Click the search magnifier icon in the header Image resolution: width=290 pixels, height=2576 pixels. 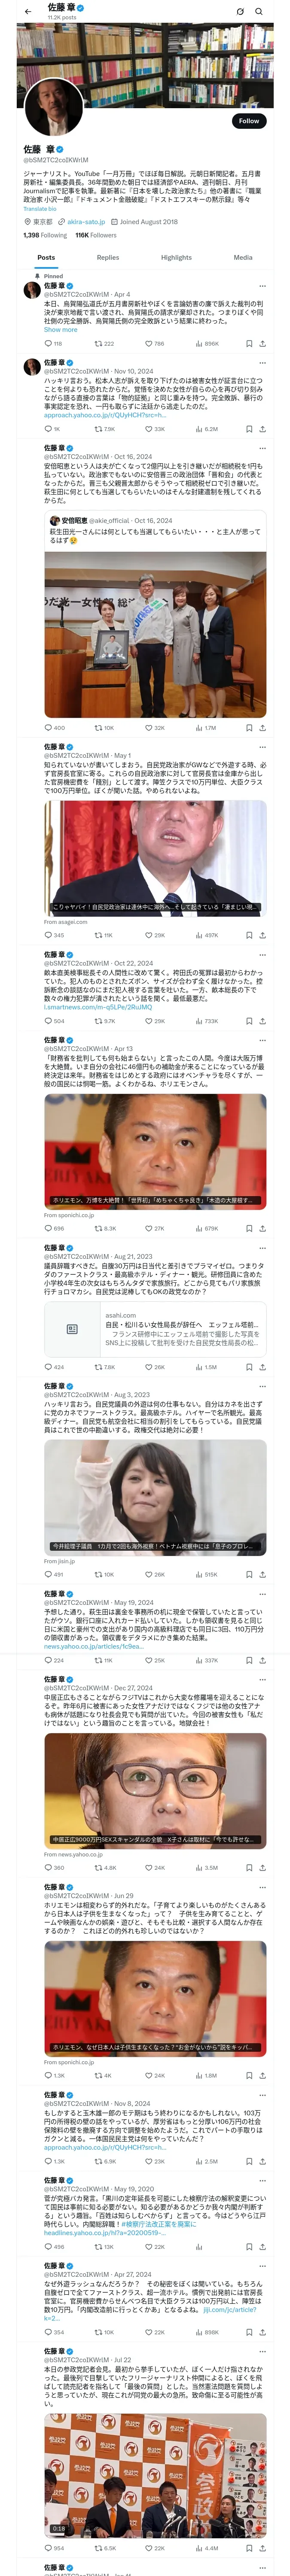click(x=258, y=12)
